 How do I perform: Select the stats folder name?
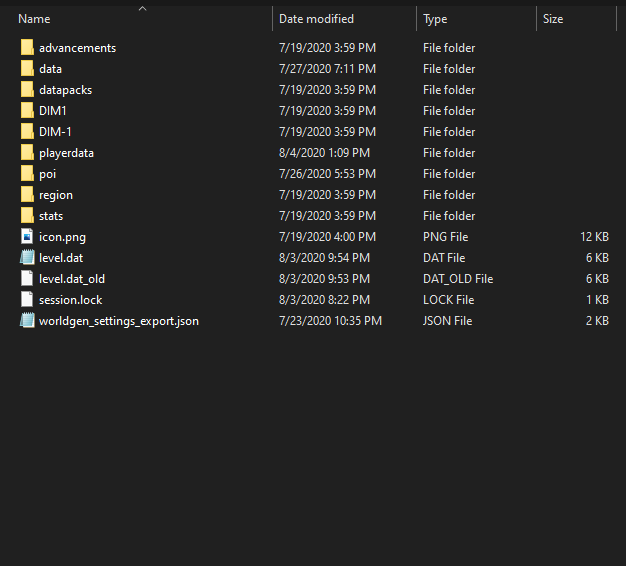pyautogui.click(x=51, y=216)
